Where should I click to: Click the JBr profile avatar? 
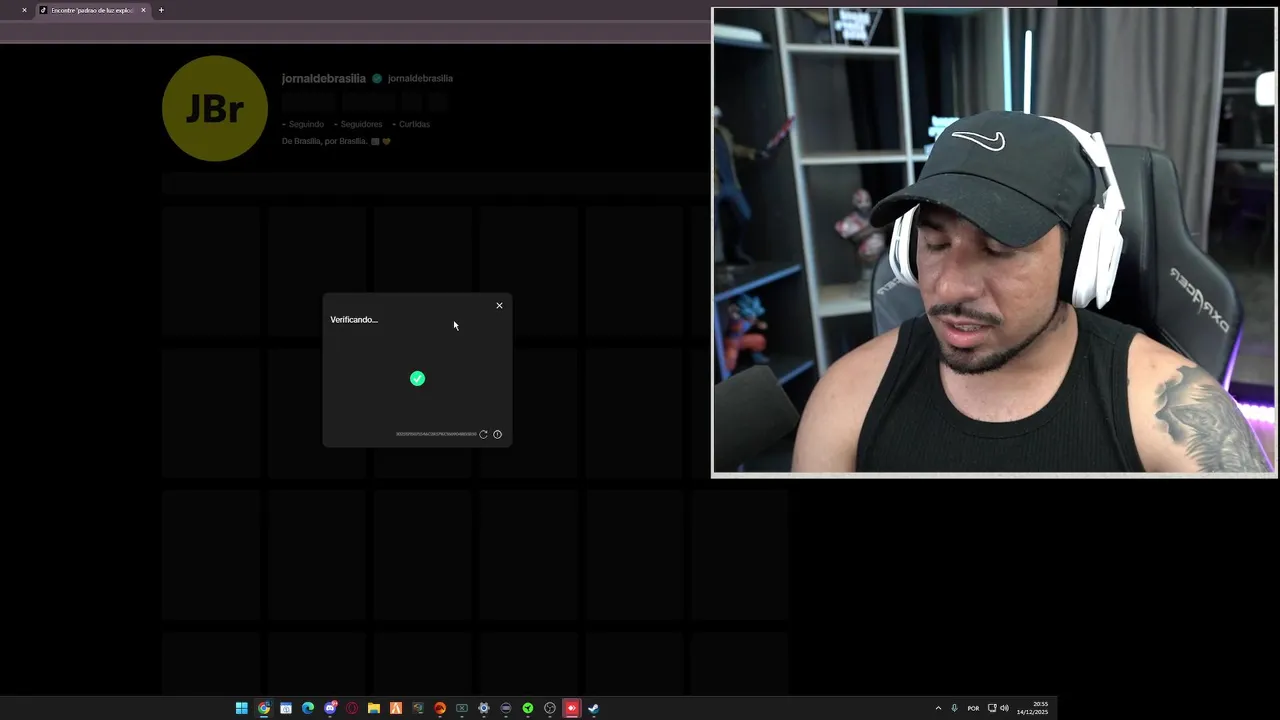tap(215, 108)
